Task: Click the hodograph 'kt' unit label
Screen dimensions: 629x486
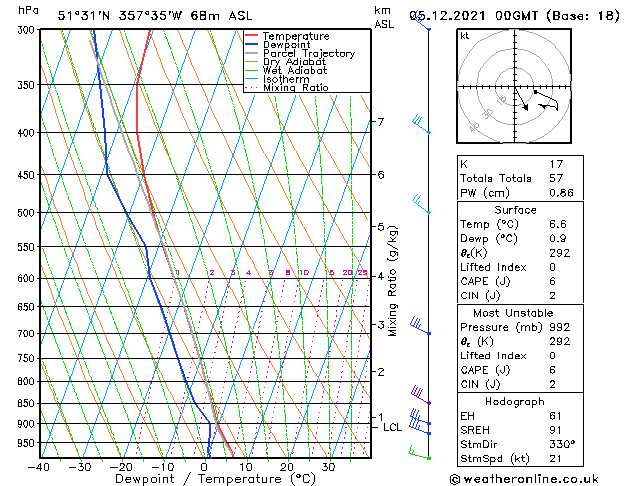Action: [465, 36]
